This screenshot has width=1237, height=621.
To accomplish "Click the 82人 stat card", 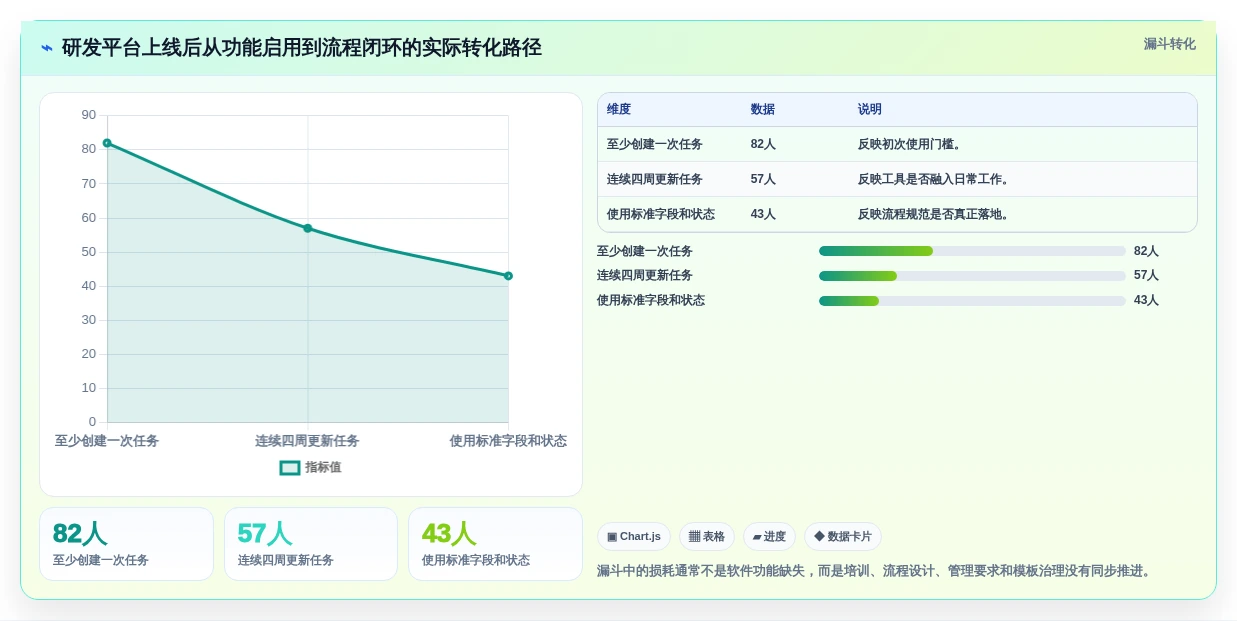I will point(126,544).
